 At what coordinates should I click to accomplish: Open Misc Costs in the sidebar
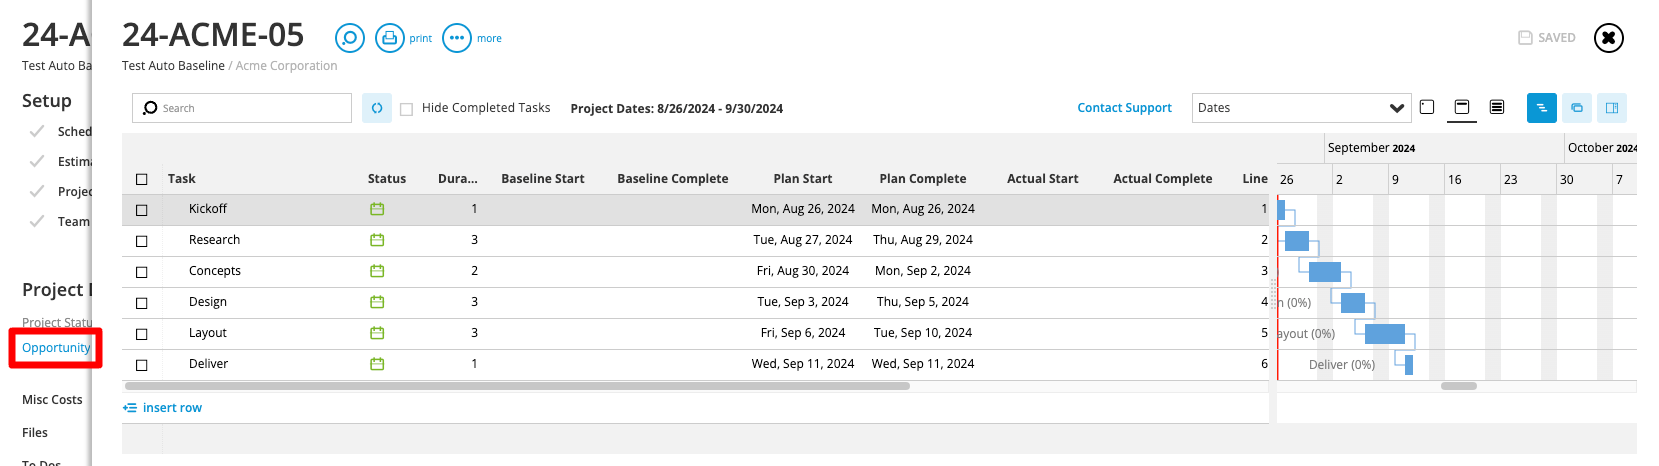click(52, 400)
